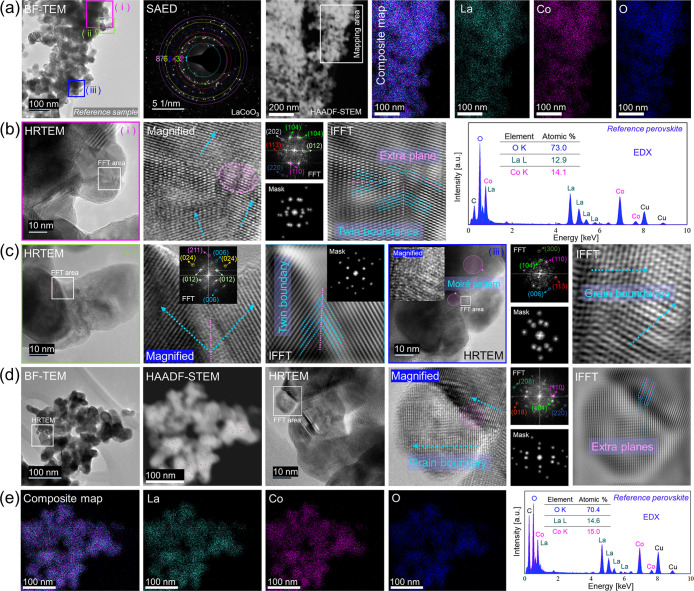694x591 pixels.
Task: Click the '(300)' spot label in panel (c) FFT
Action: pos(552,249)
